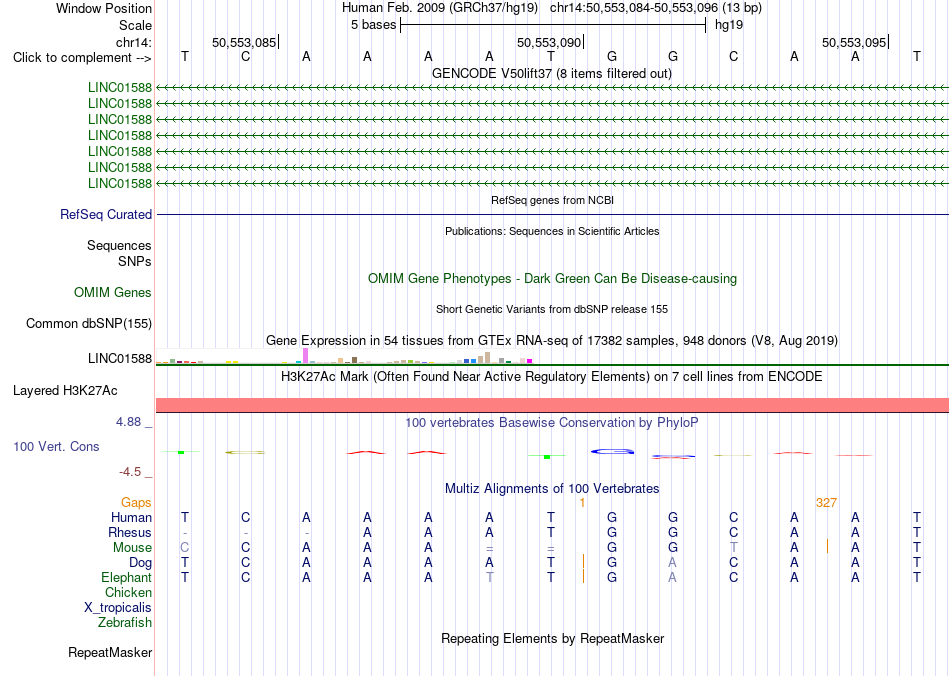
Task: Click the orange gap count 1
Action: pos(582,503)
